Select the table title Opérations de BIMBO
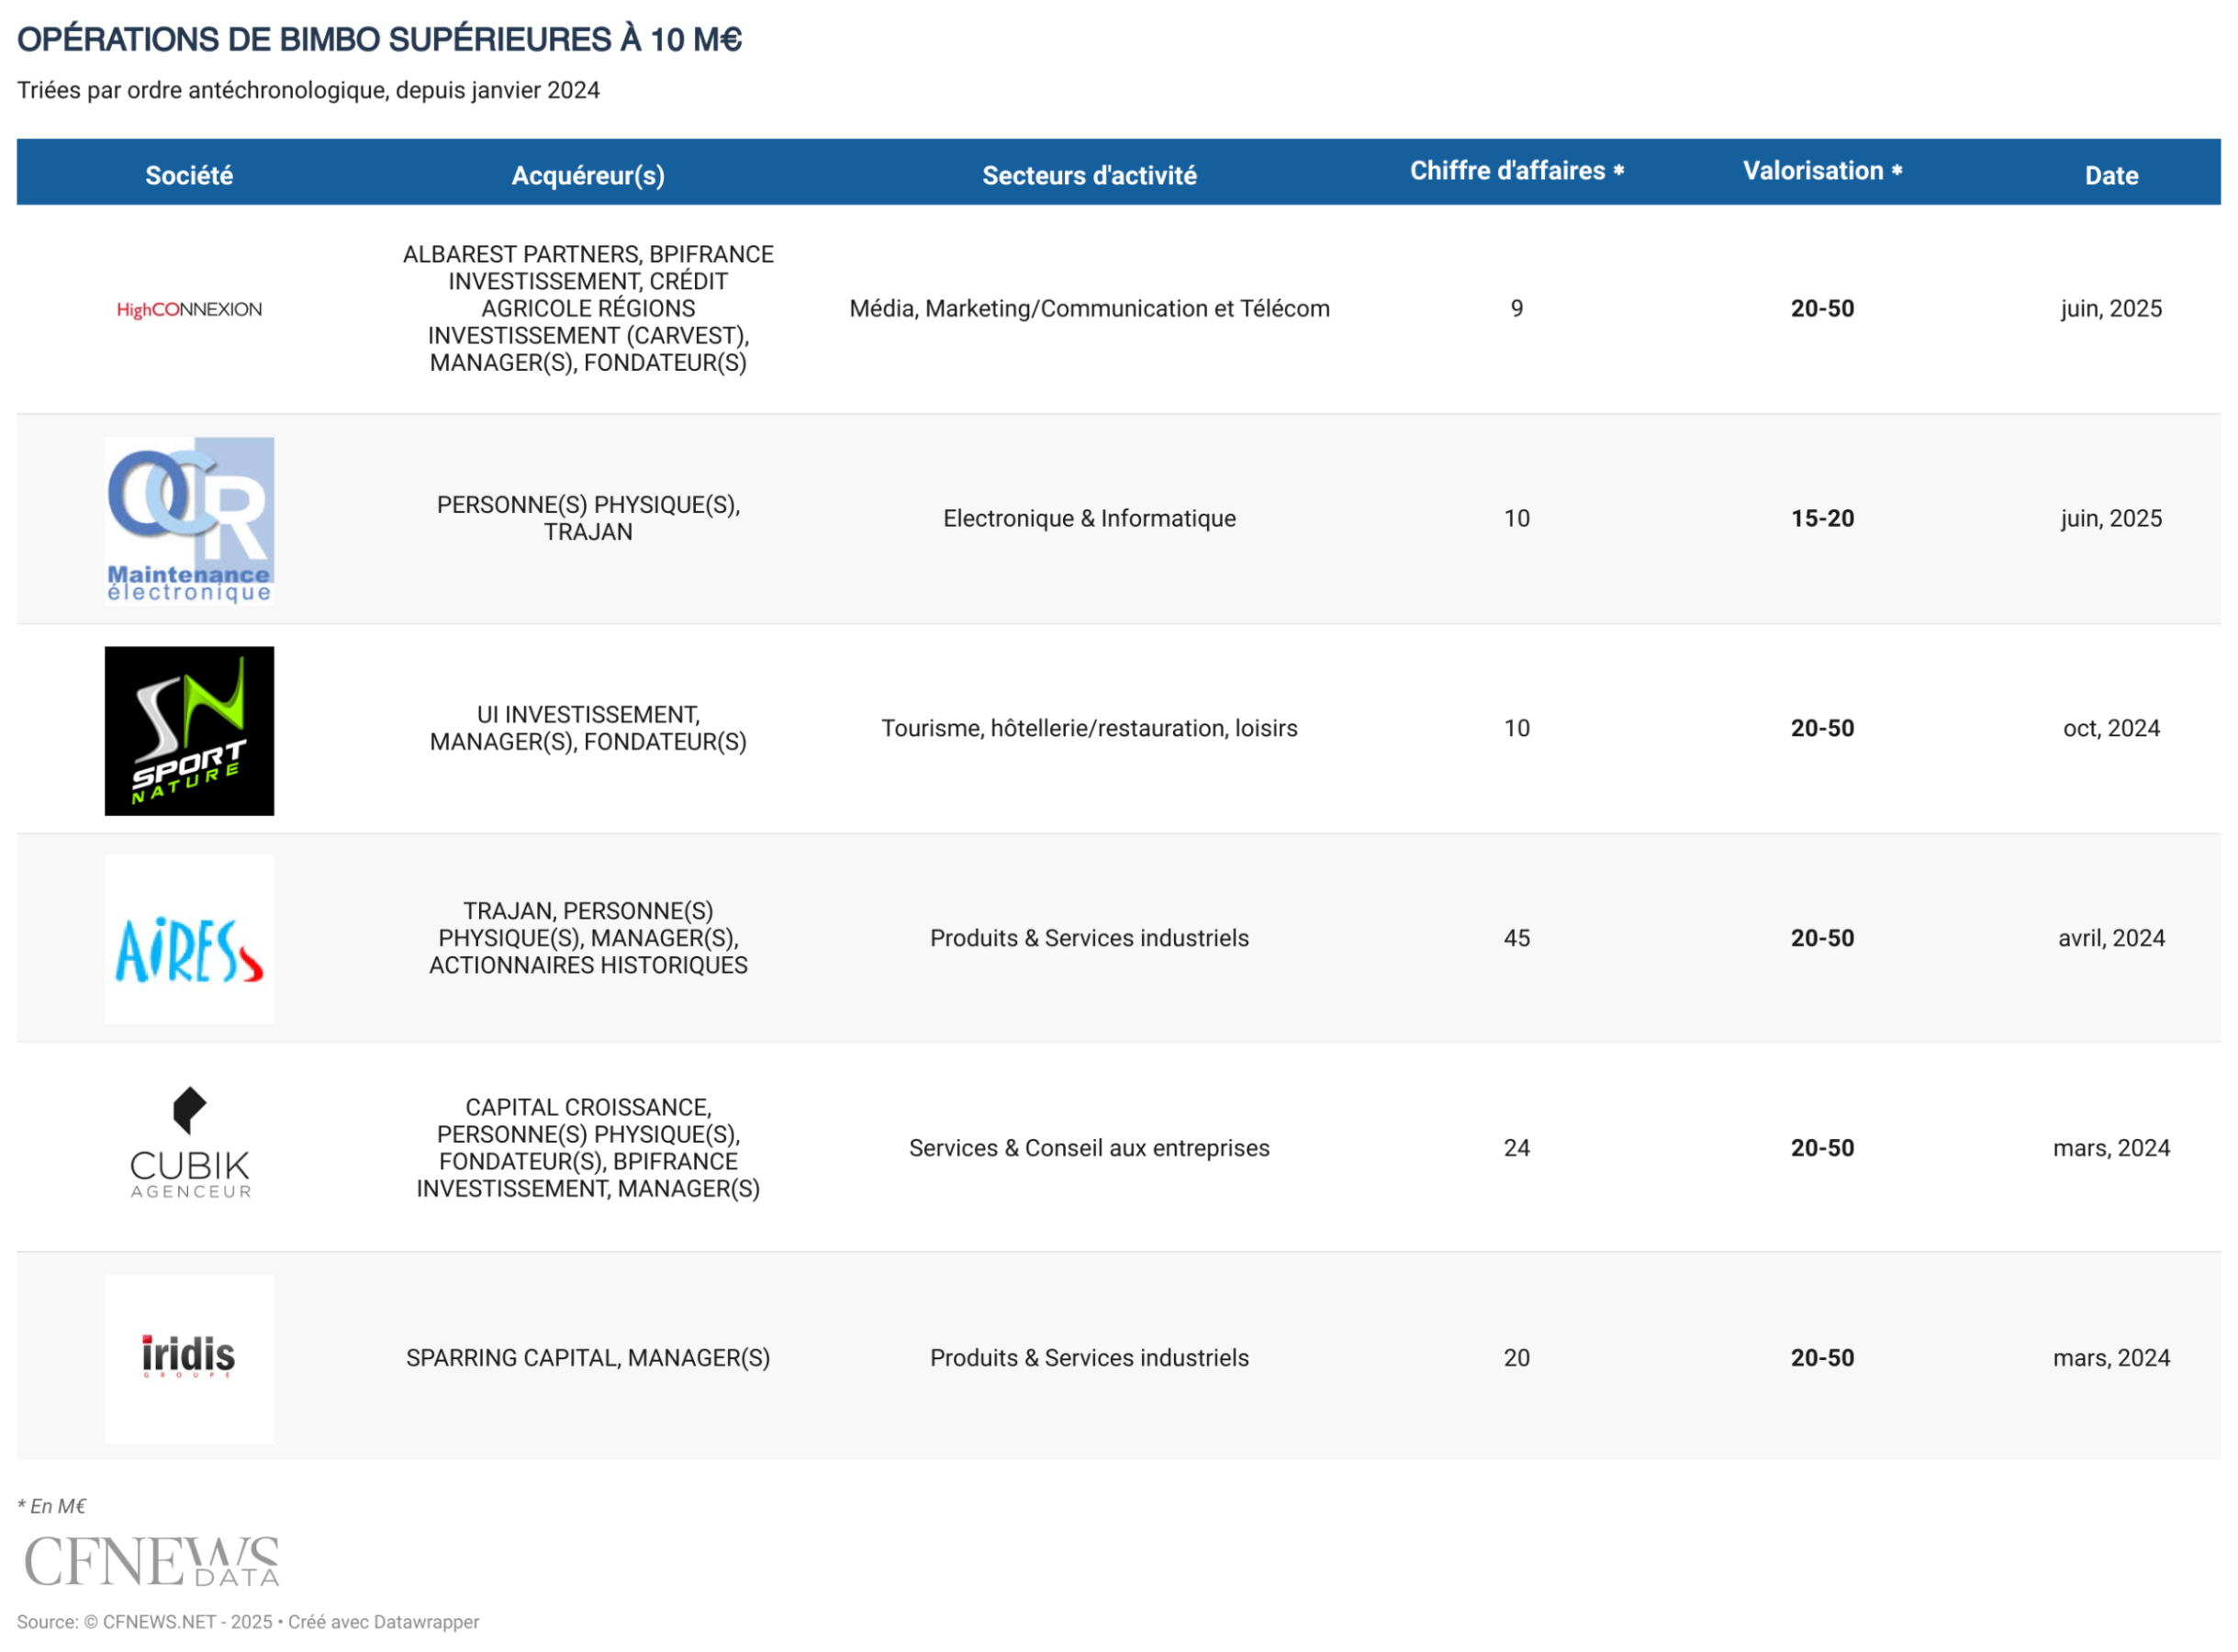Image resolution: width=2238 pixels, height=1652 pixels. (x=379, y=39)
